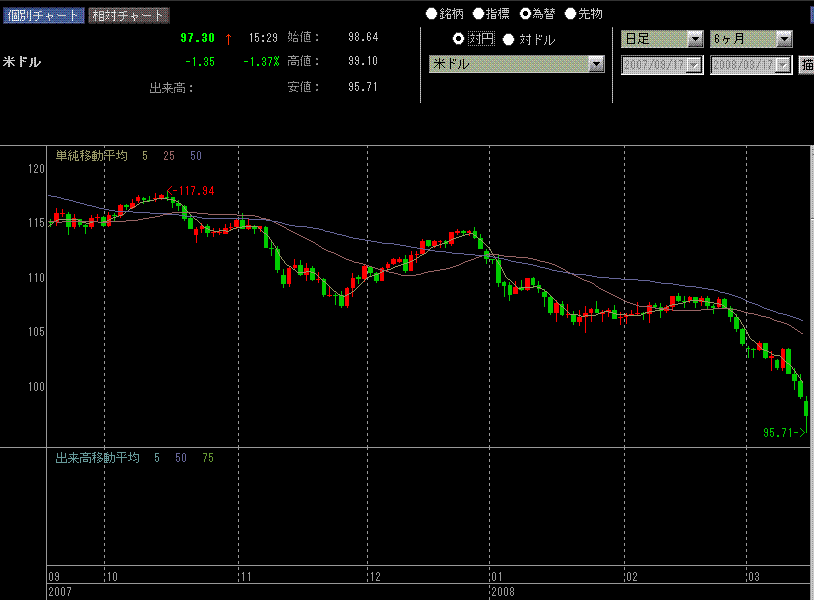
Task: Switch to the 個別チャート tab
Action: pyautogui.click(x=43, y=15)
